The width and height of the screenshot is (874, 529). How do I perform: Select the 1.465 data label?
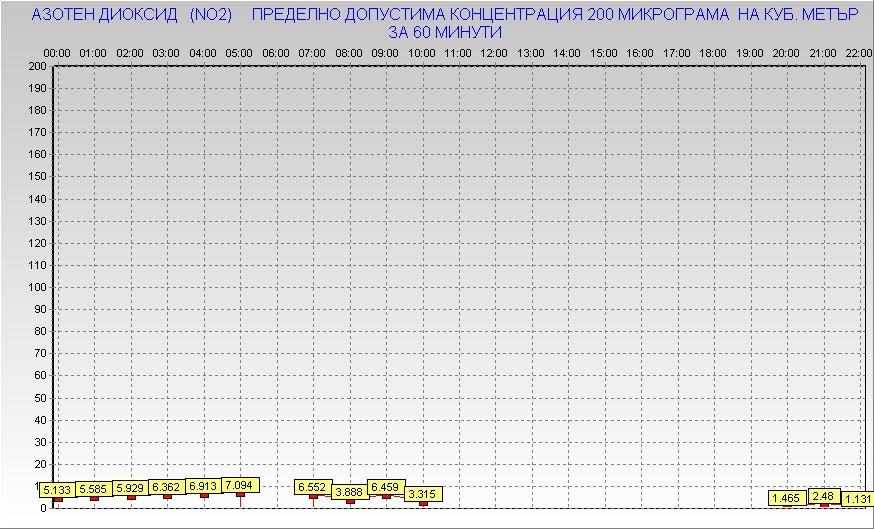787,498
